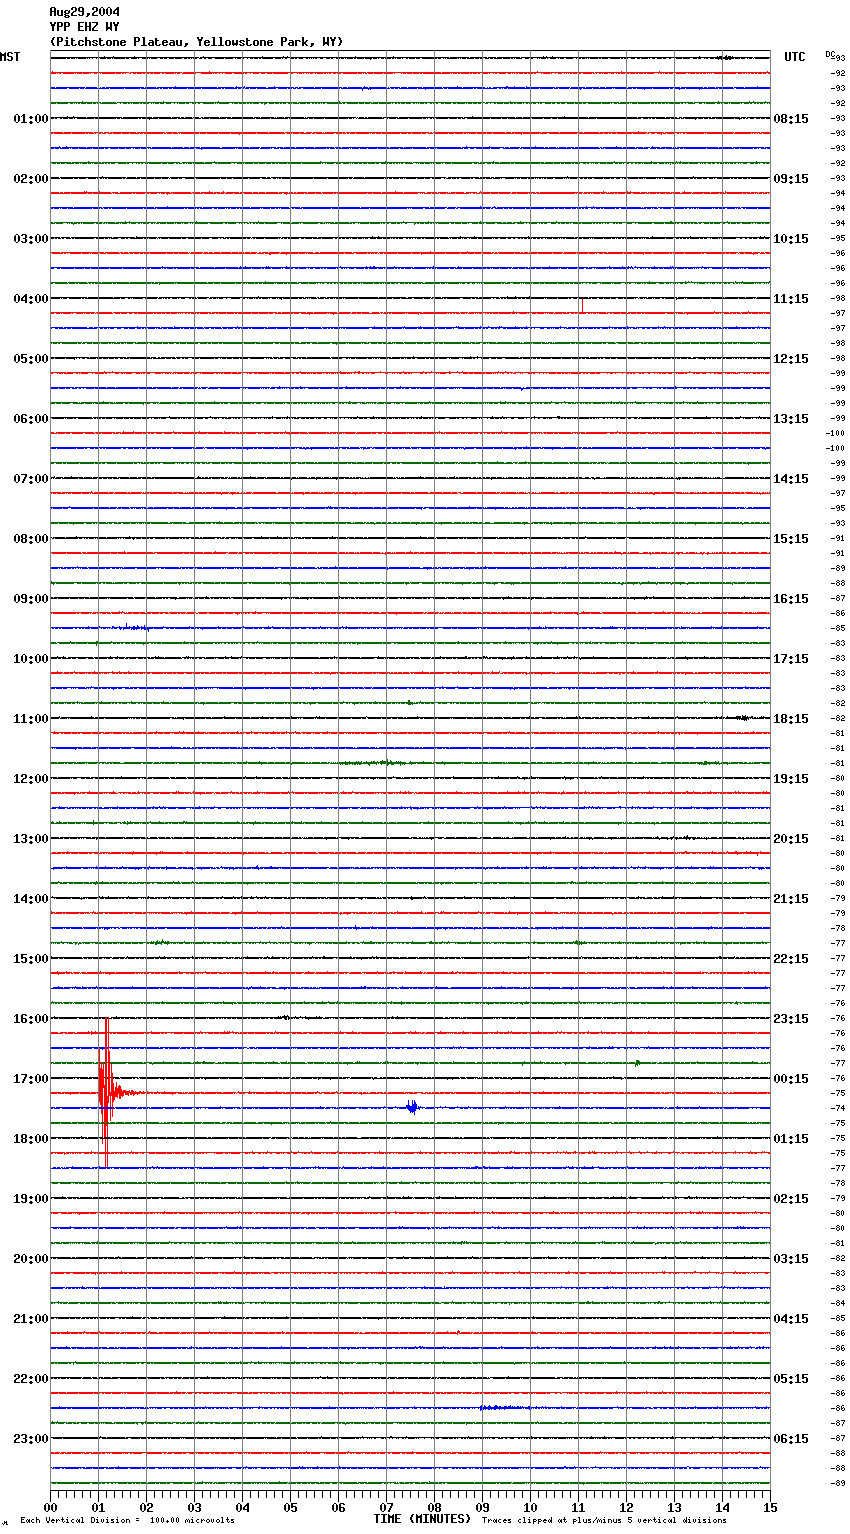The image size is (850, 1534).
Task: Click the 20:00 MST time label
Action: pyautogui.click(x=31, y=1259)
